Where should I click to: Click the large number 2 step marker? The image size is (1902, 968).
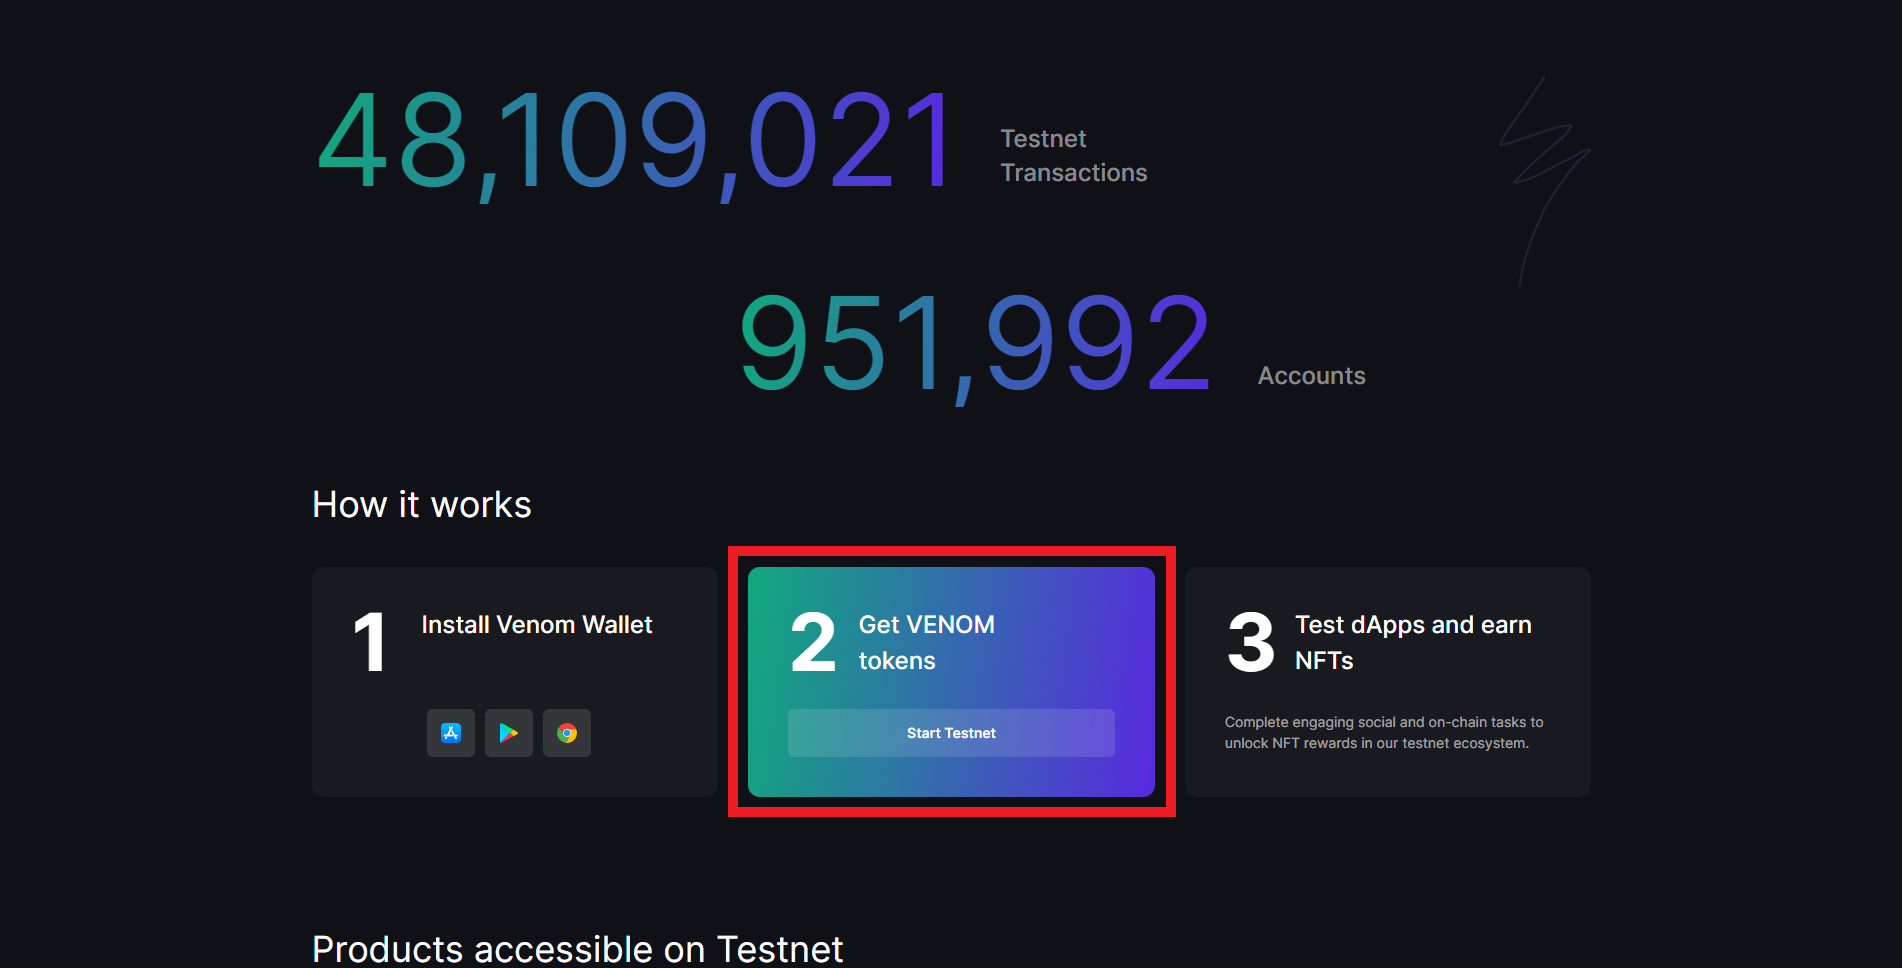point(813,643)
